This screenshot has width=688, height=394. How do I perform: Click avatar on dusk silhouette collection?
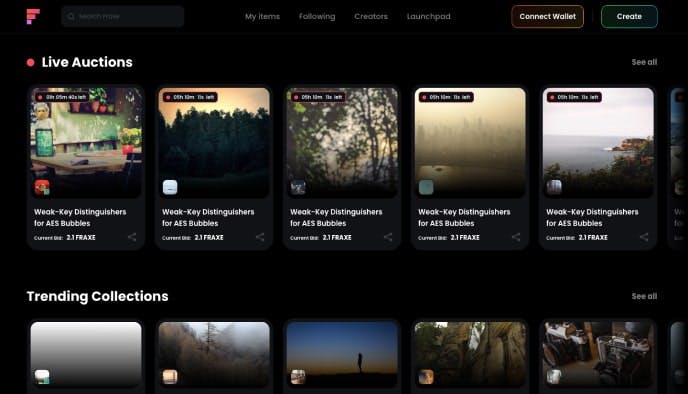(x=298, y=376)
